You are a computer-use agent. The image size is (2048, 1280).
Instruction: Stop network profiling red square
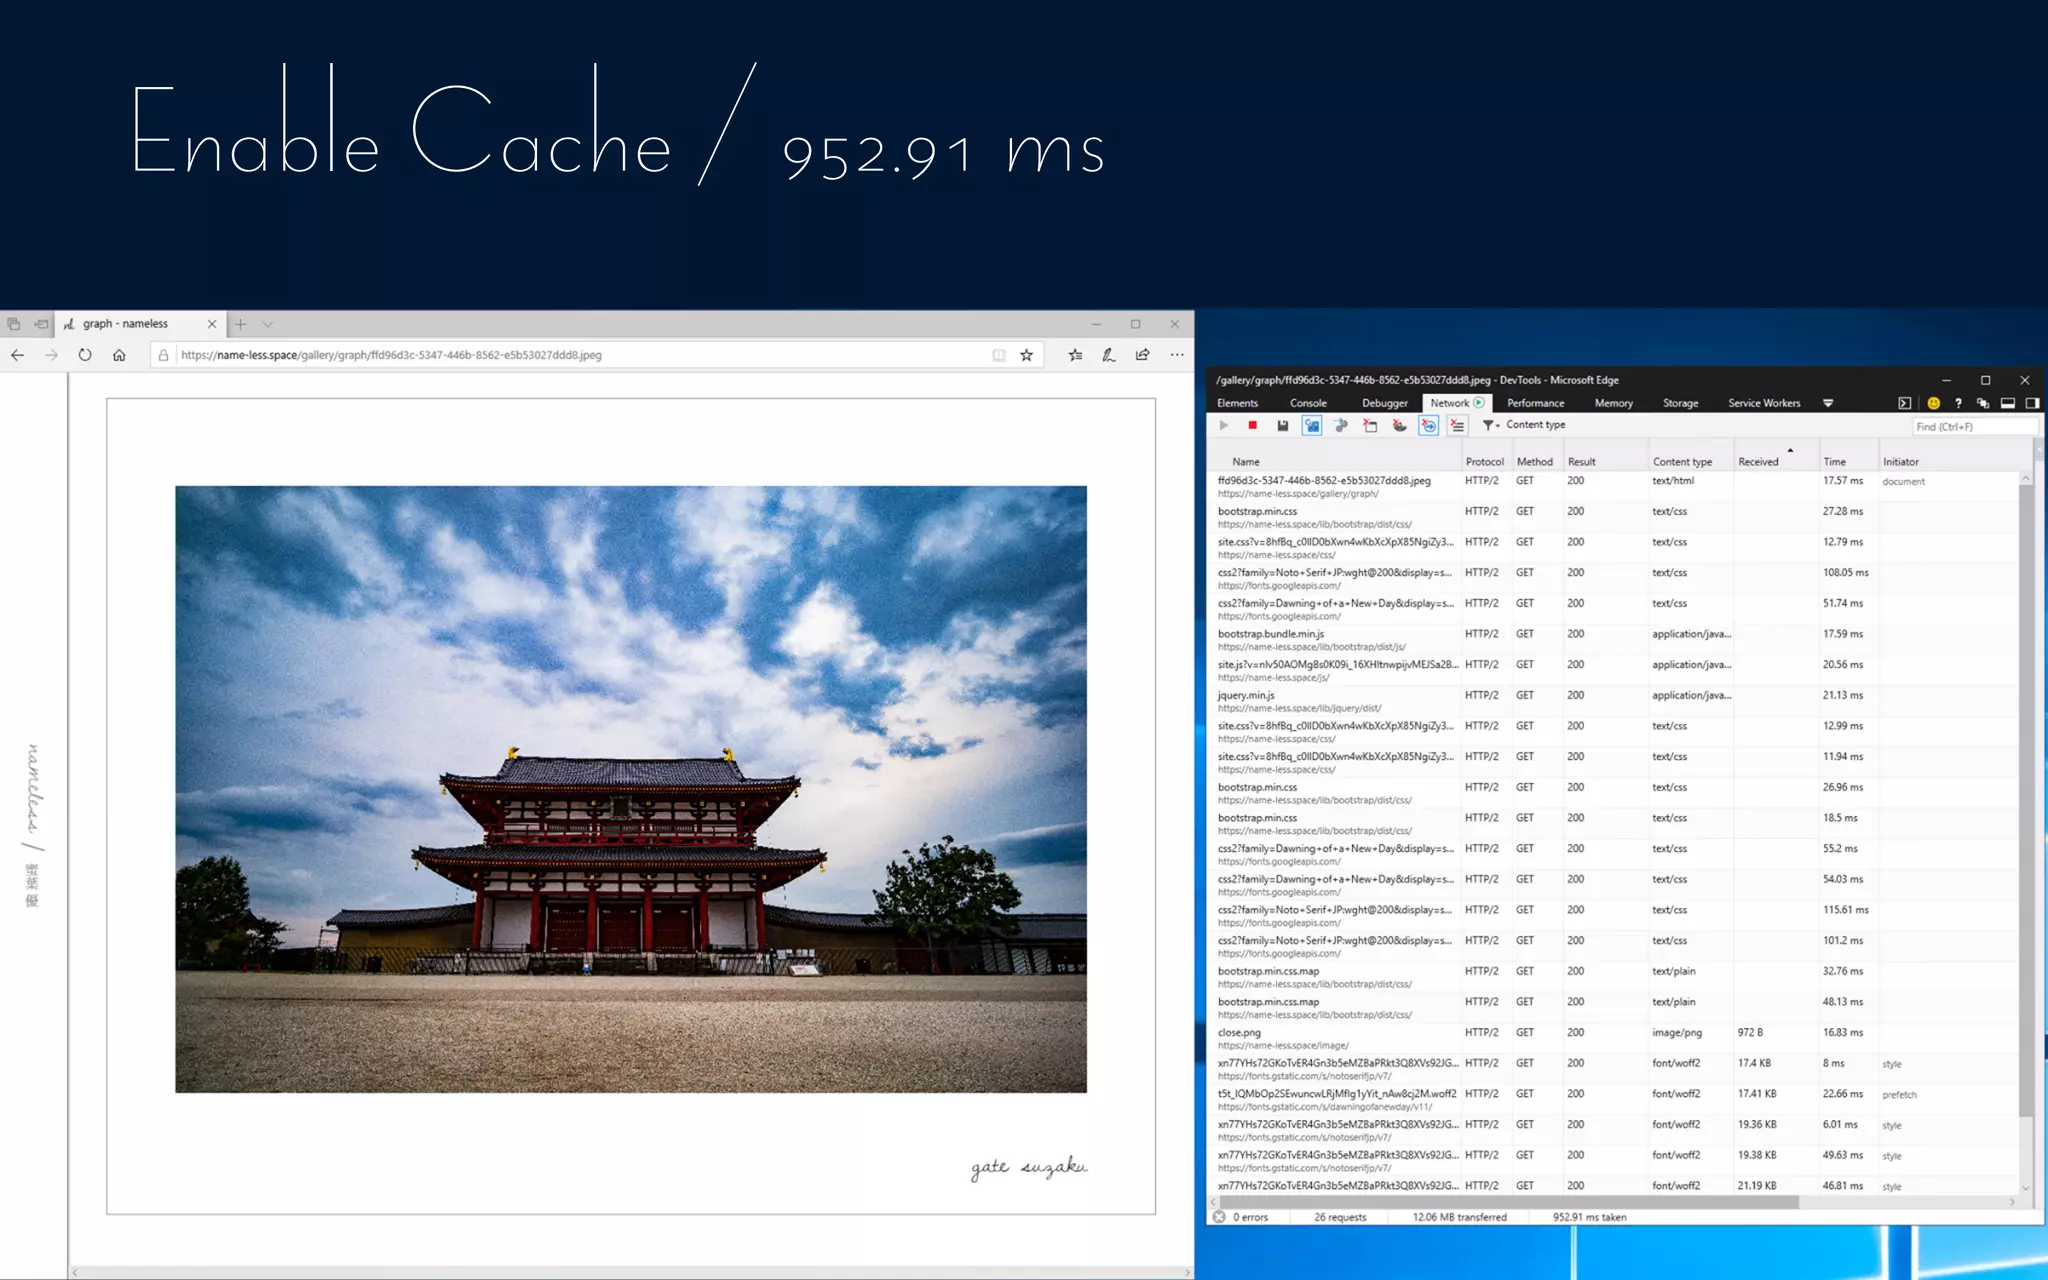[x=1252, y=426]
